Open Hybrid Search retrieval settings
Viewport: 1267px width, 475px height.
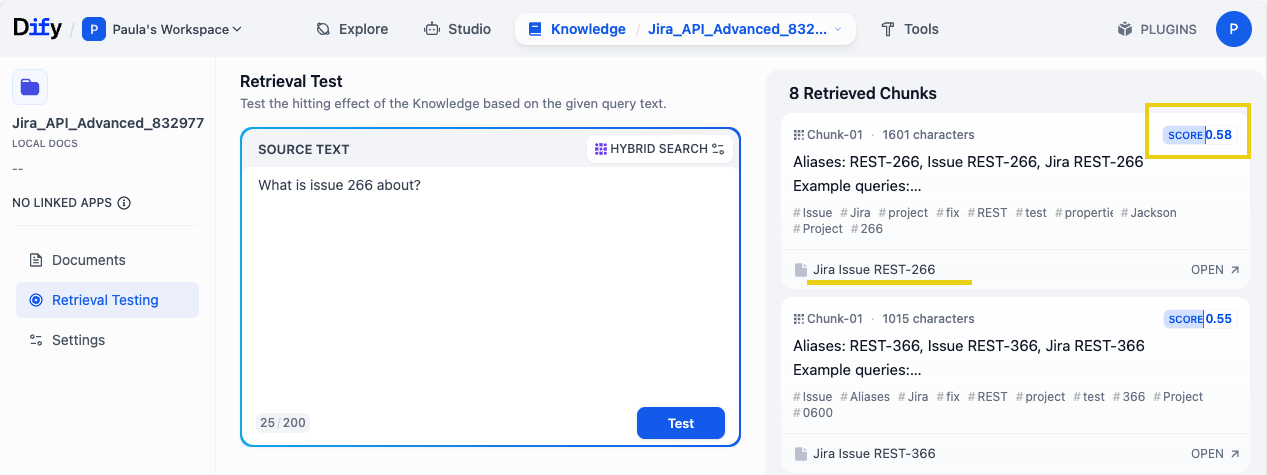pyautogui.click(x=659, y=149)
